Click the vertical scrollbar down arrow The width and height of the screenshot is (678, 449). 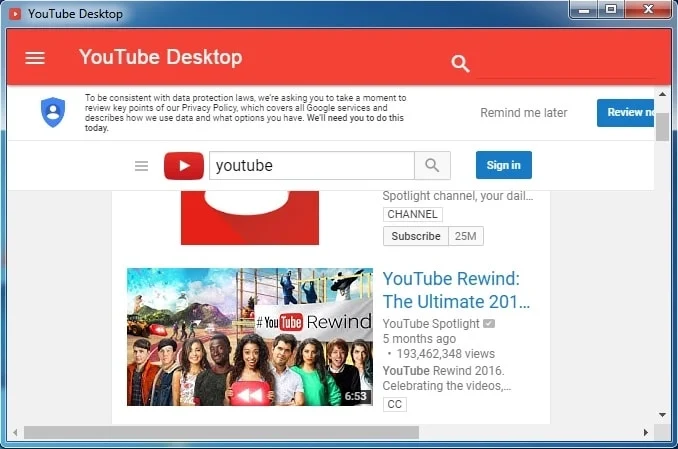coord(662,415)
